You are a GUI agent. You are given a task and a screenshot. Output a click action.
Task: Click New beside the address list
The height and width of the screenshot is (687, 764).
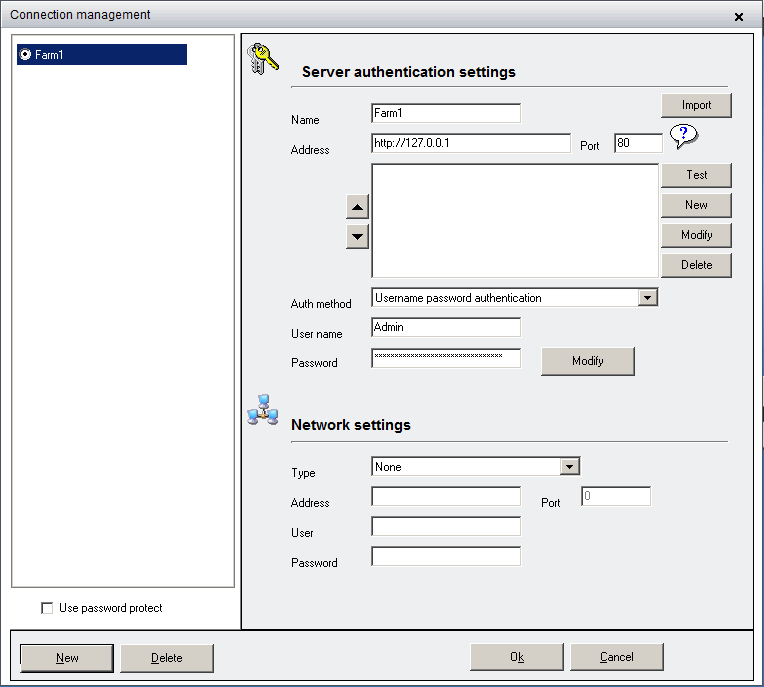coord(696,205)
